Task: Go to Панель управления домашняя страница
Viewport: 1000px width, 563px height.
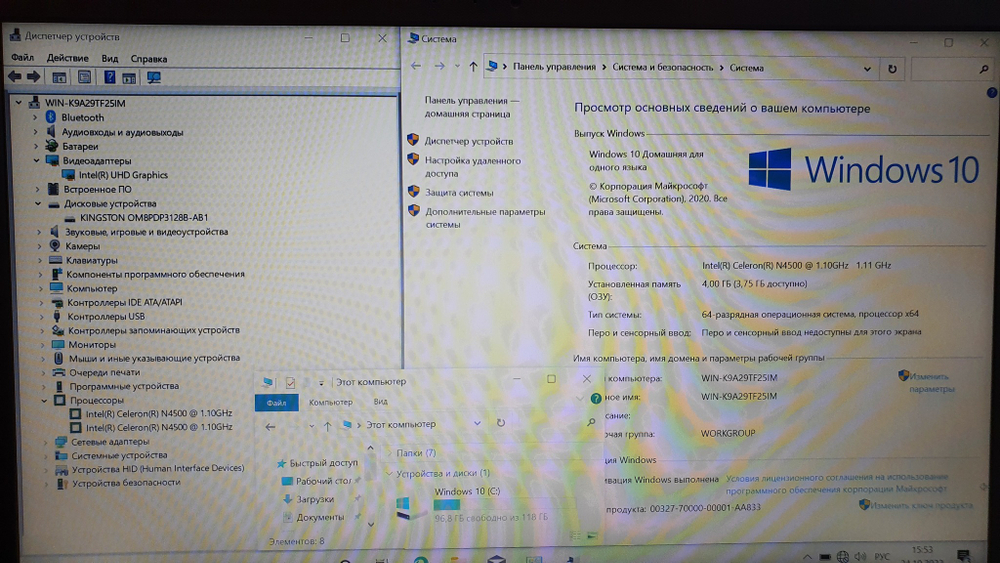Action: tap(471, 107)
